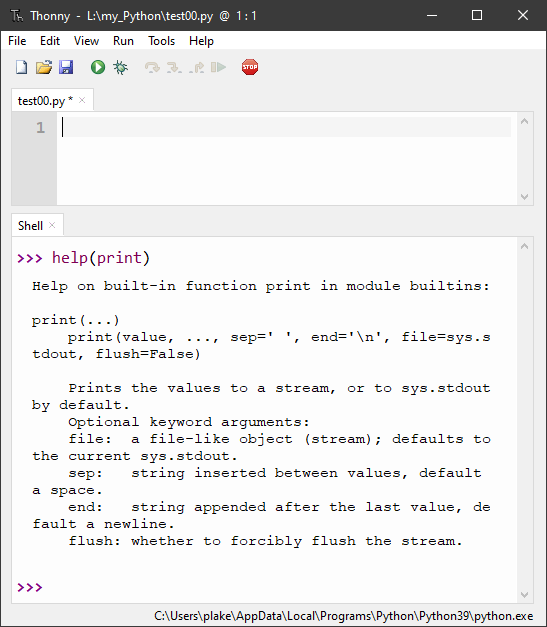
Task: Close the test00.py tab
Action: click(x=82, y=100)
